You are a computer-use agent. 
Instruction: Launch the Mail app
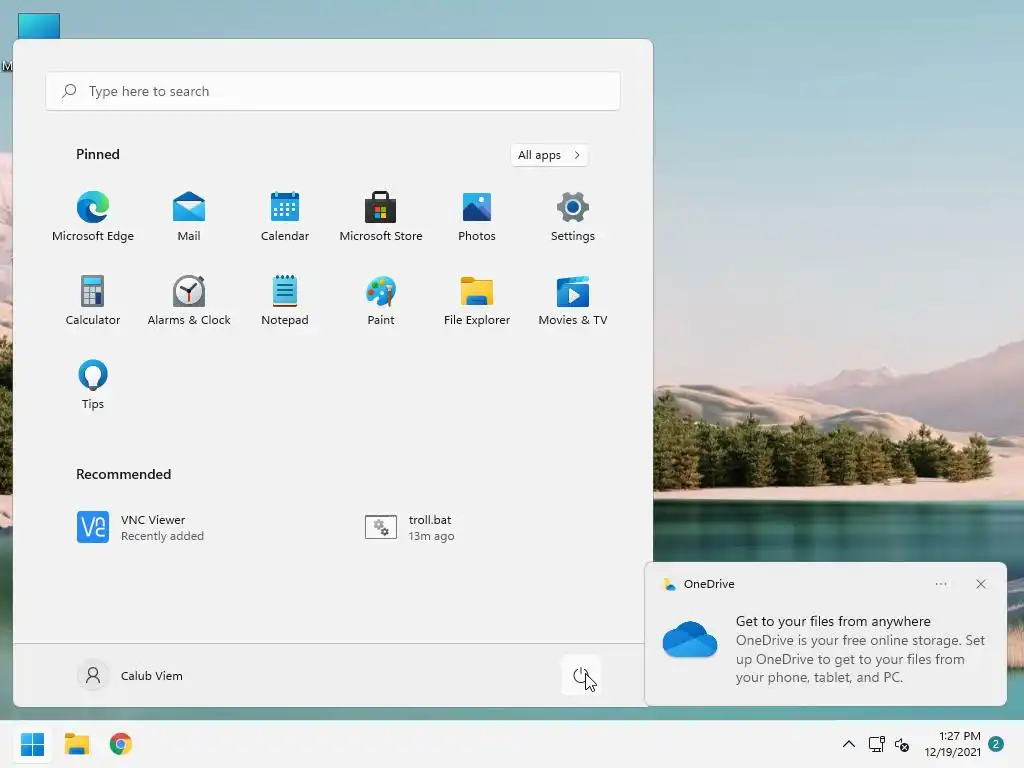[x=189, y=217]
